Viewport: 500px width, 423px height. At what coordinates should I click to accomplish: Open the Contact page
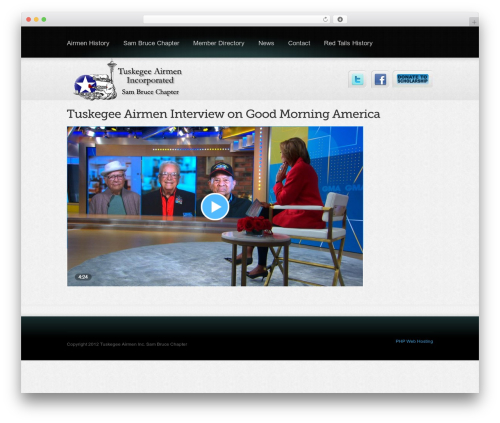coord(299,43)
